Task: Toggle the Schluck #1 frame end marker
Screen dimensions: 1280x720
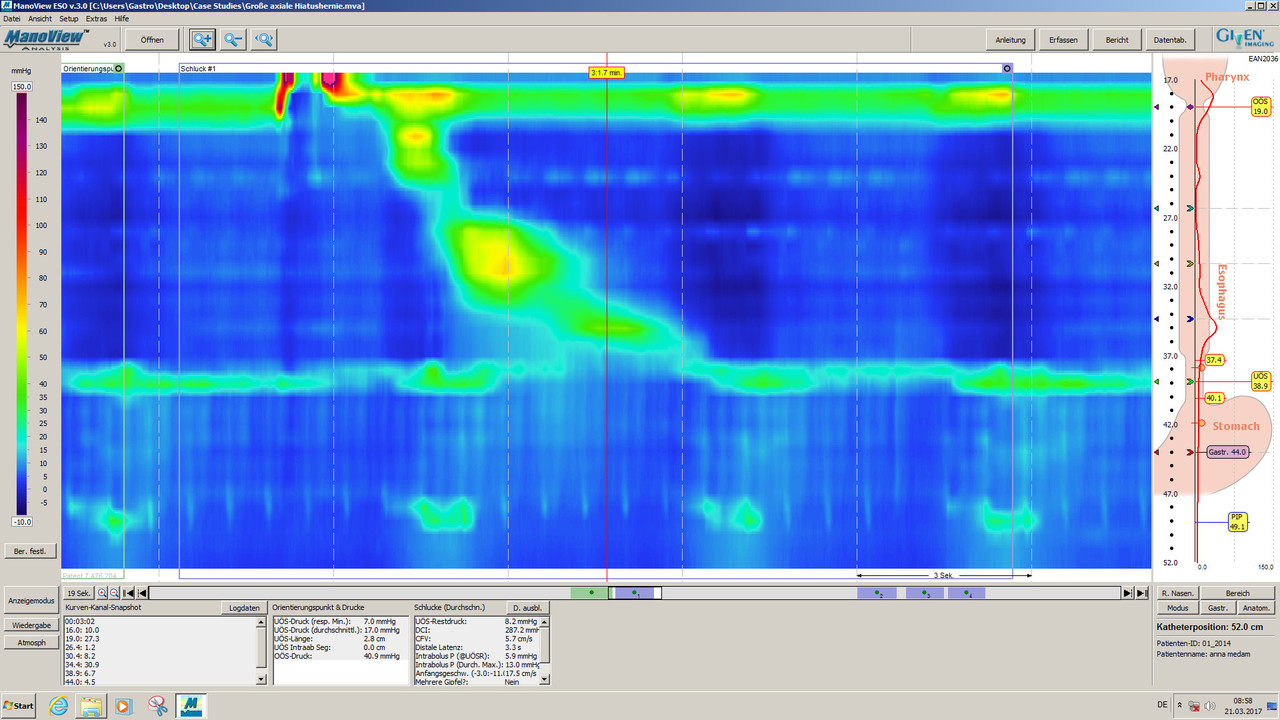Action: pos(1007,68)
